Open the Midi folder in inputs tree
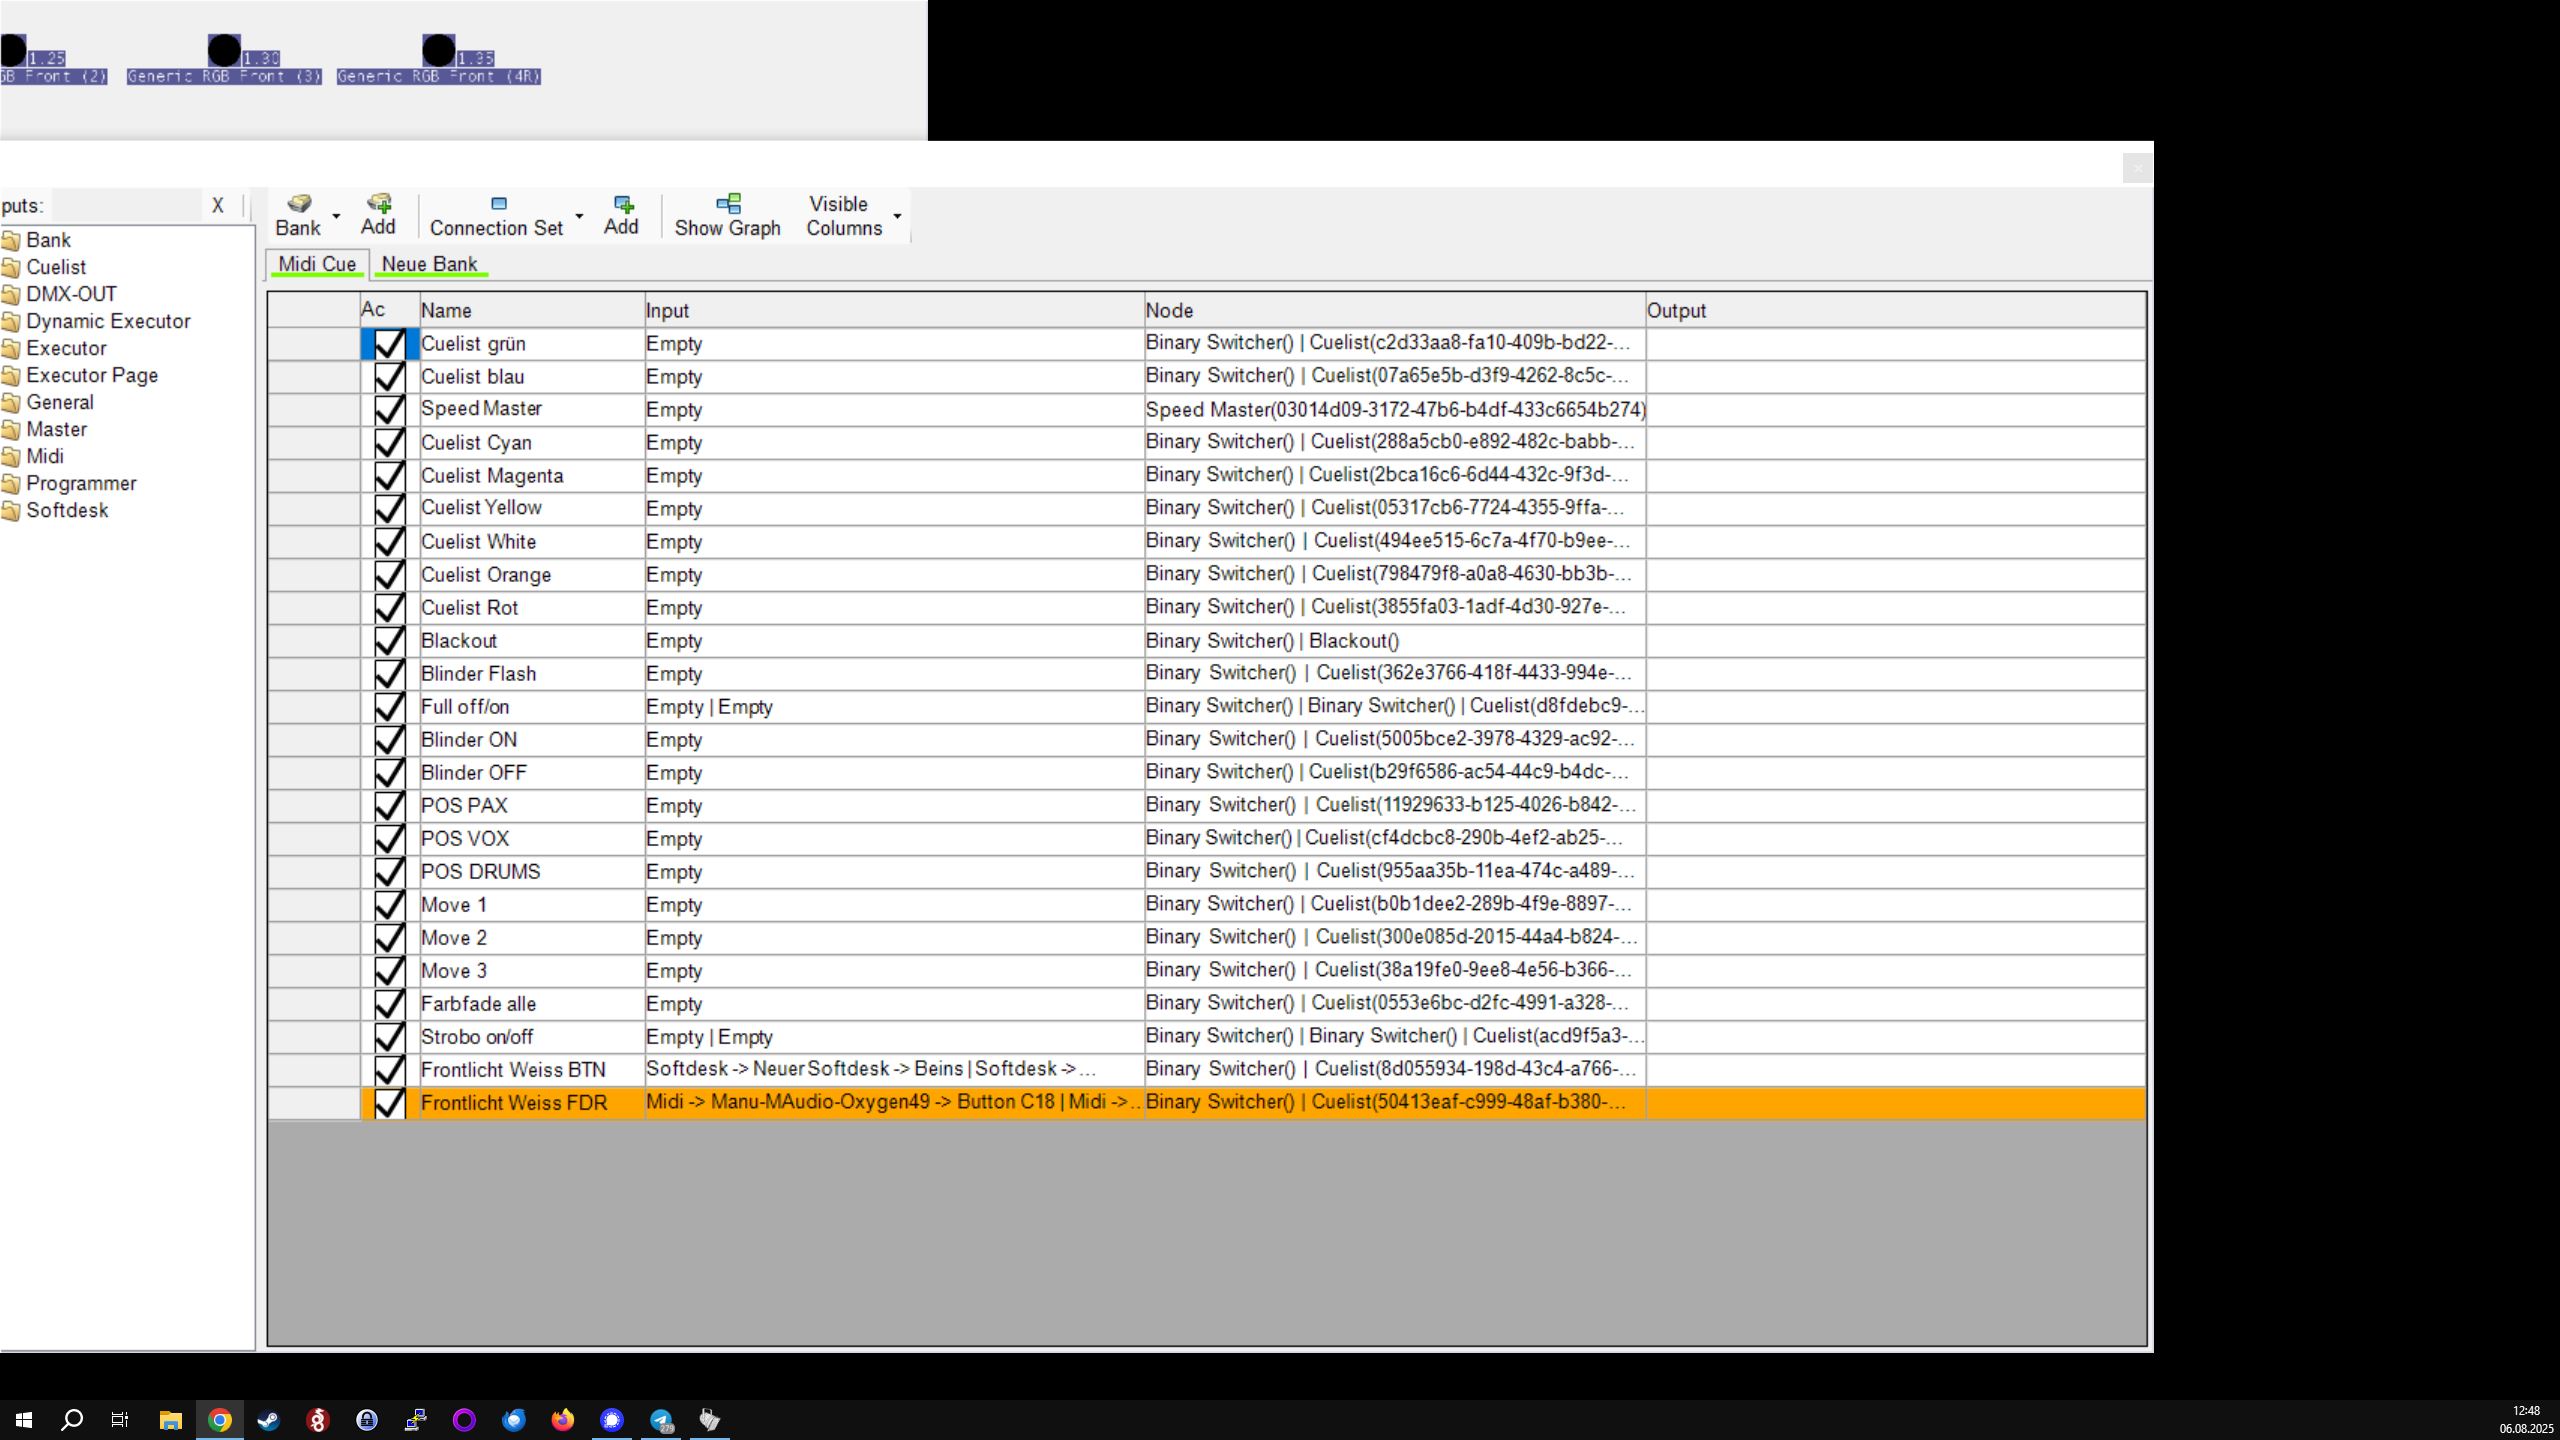The height and width of the screenshot is (1440, 2560). [x=44, y=456]
